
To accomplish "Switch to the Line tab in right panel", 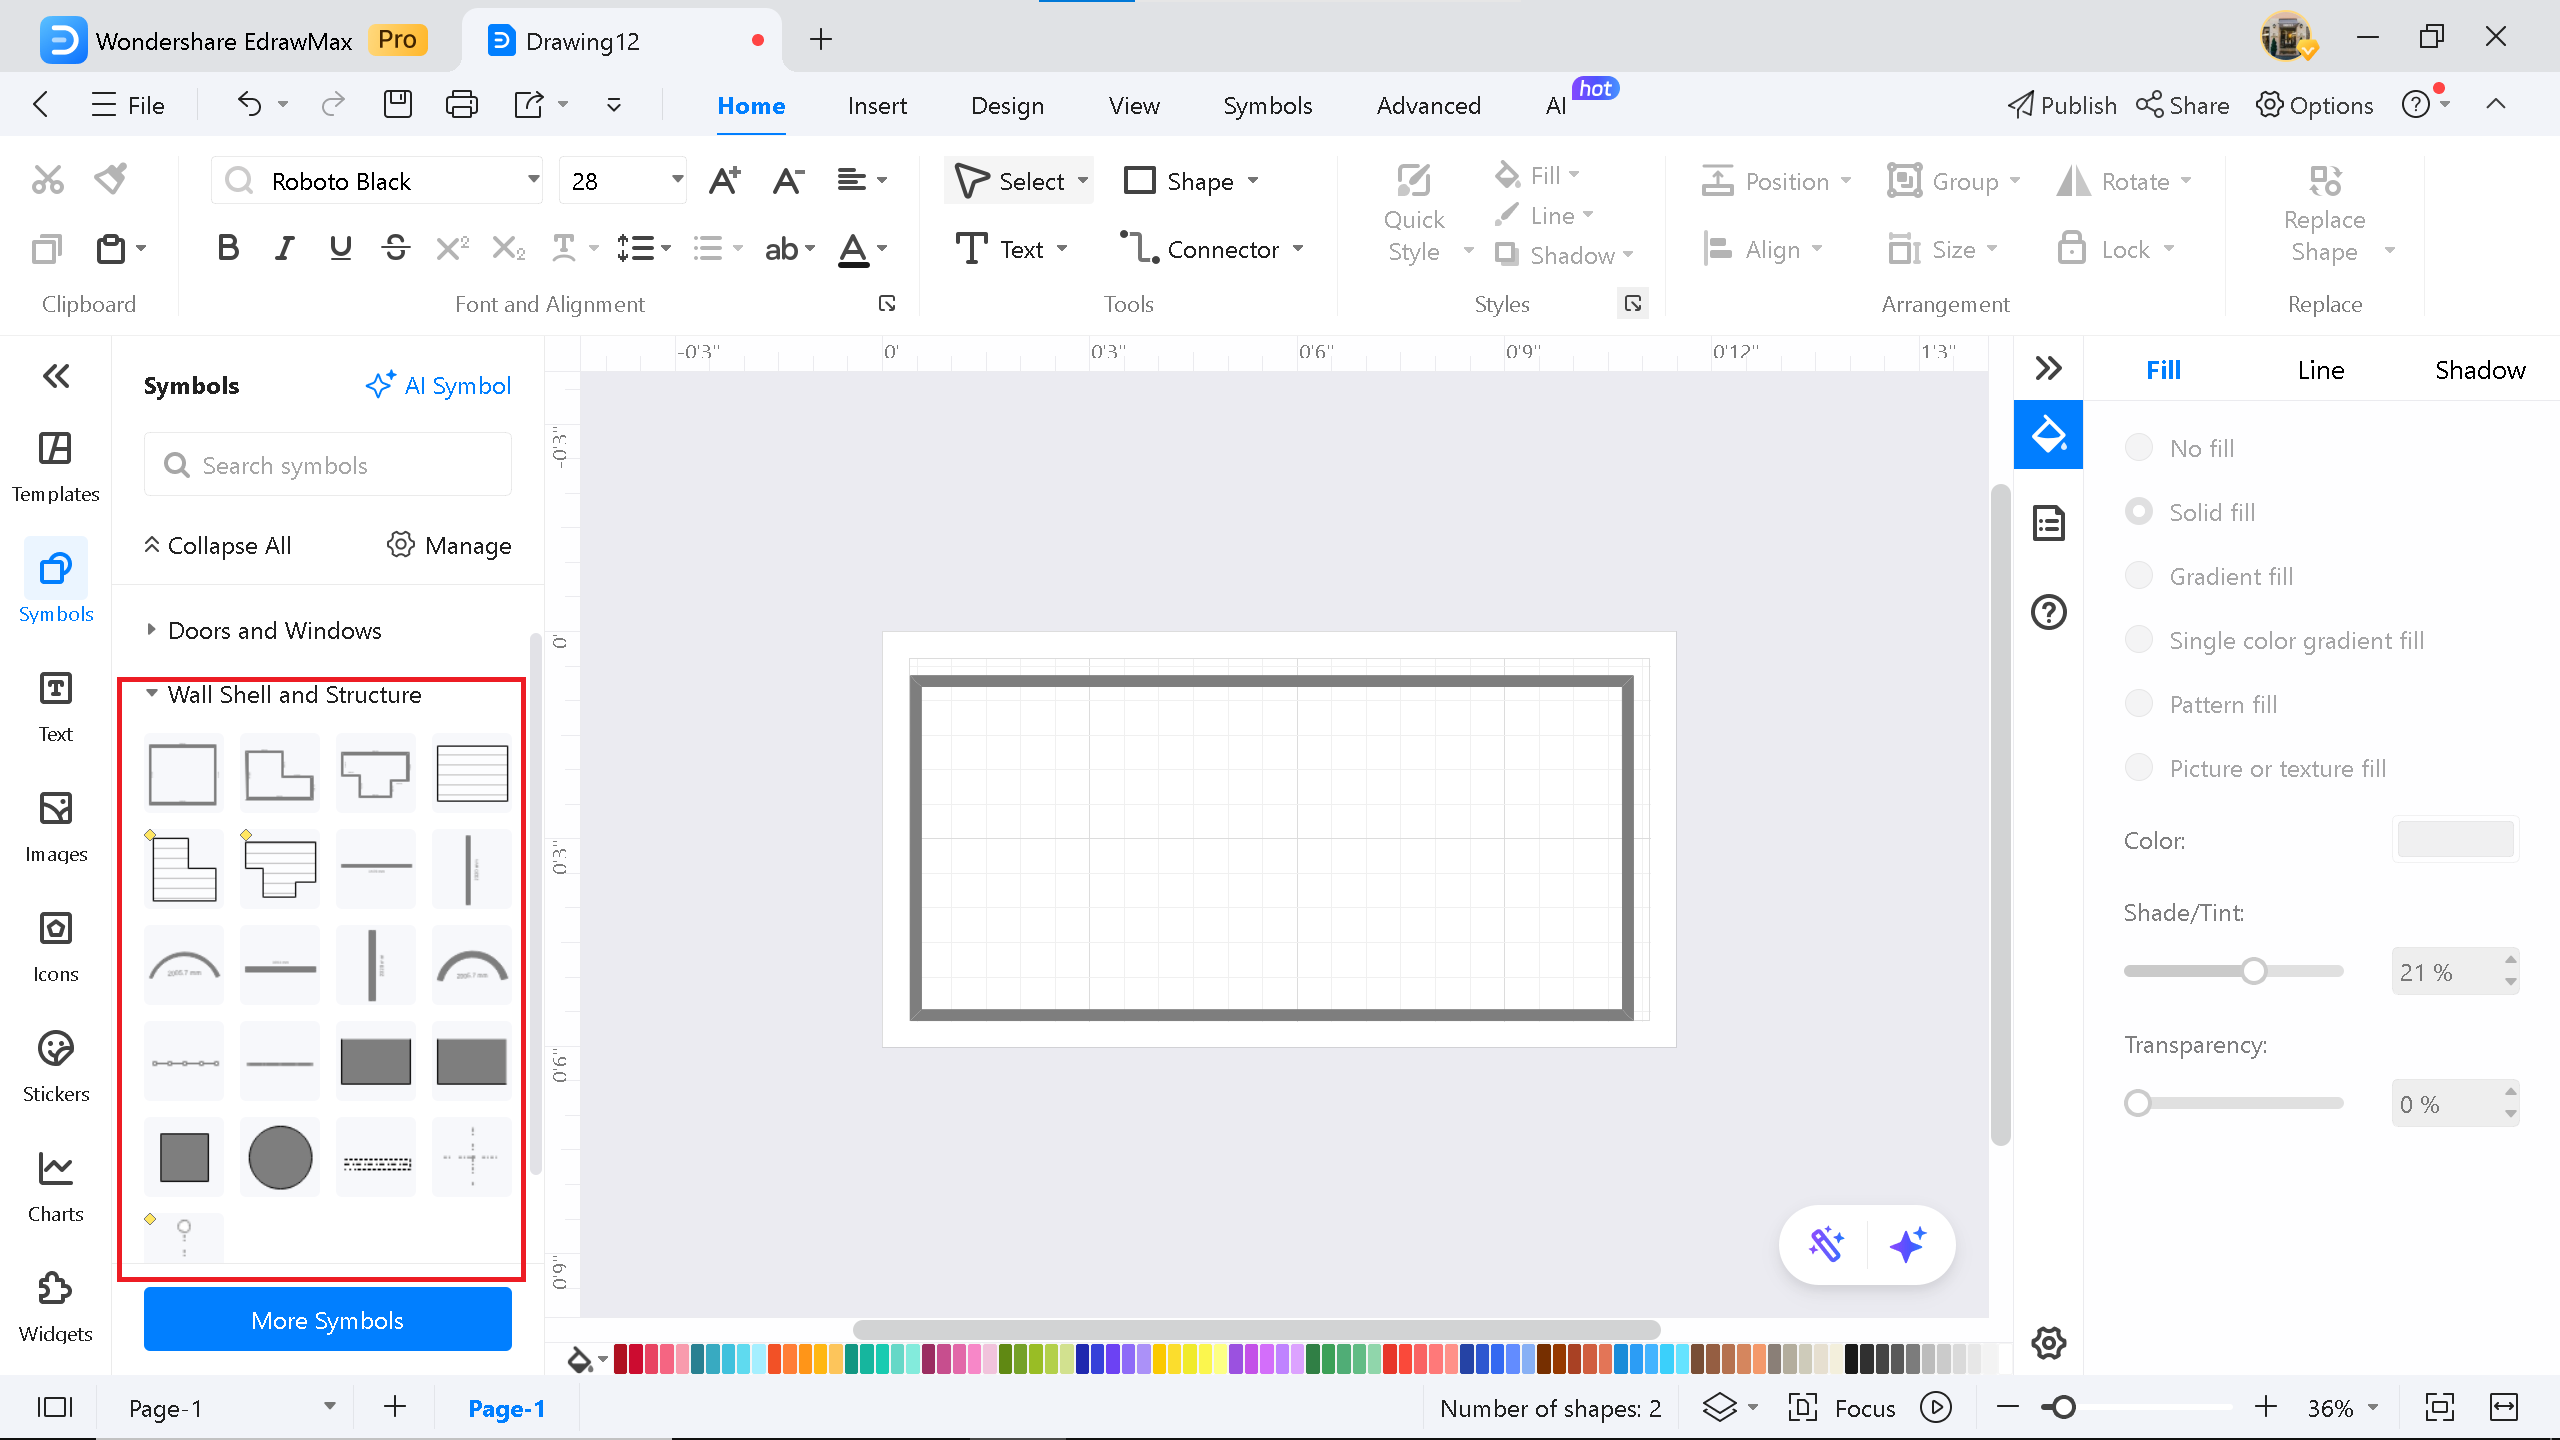I will [x=2320, y=370].
